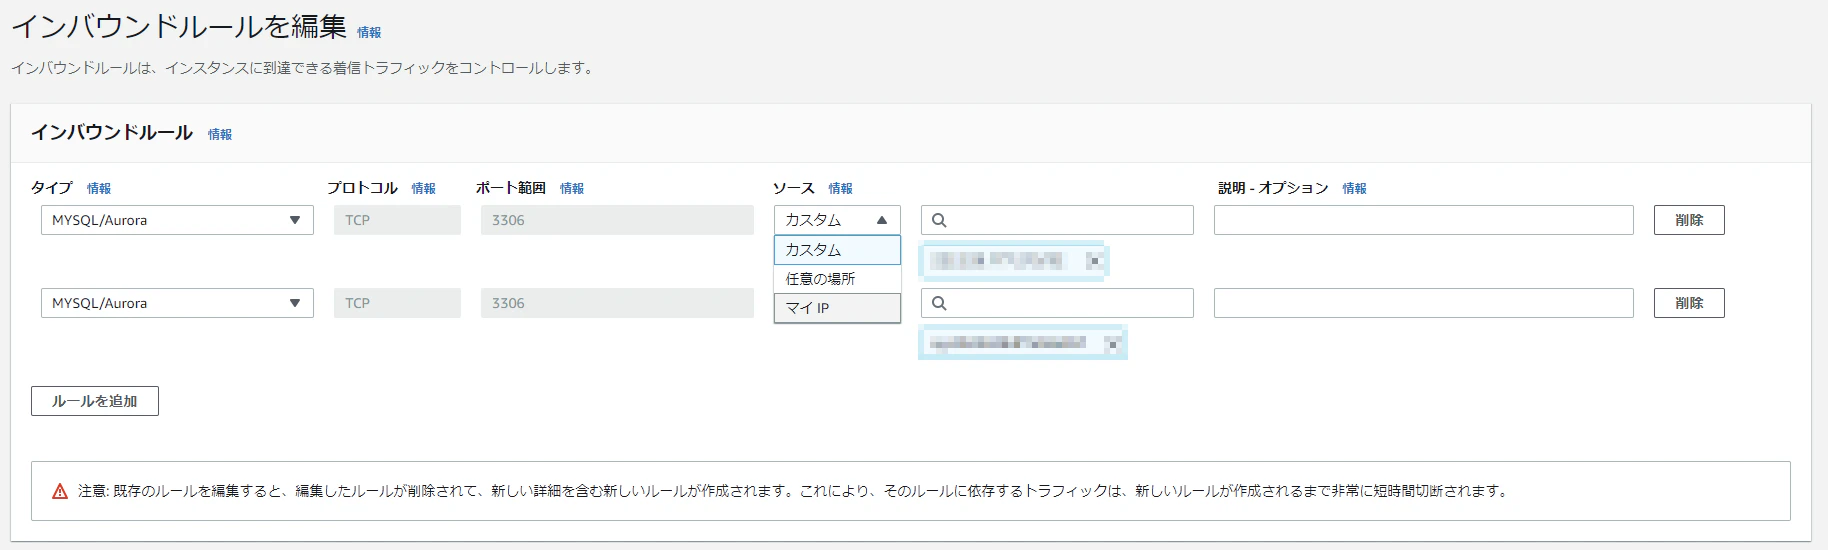The height and width of the screenshot is (550, 1828).
Task: Open 情報 link beside インバウンドルール heading
Action: (220, 134)
